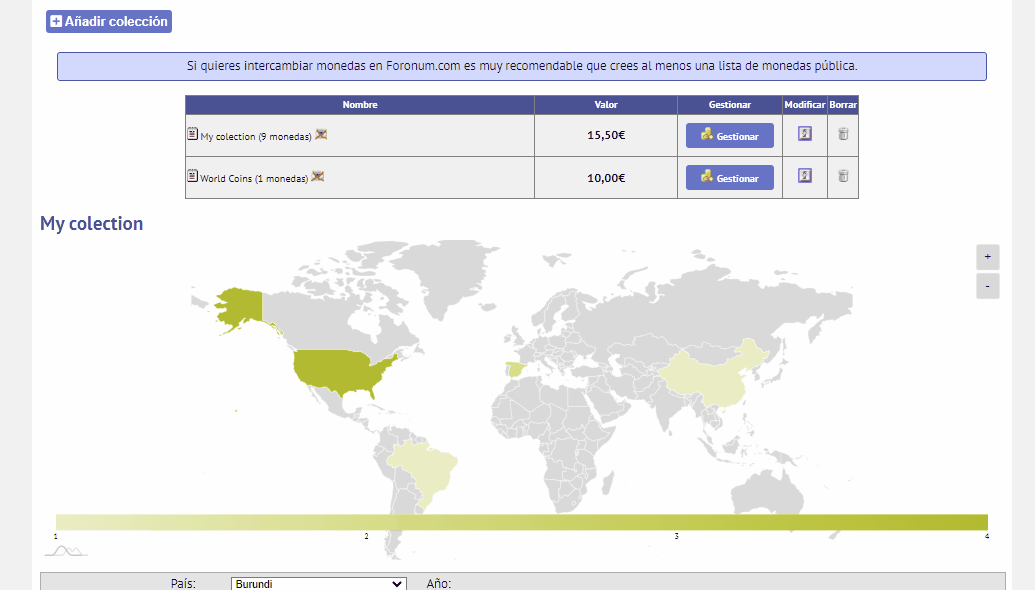This screenshot has width=1035, height=590.
Task: Open Gestionar for My colection
Action: [x=729, y=136]
